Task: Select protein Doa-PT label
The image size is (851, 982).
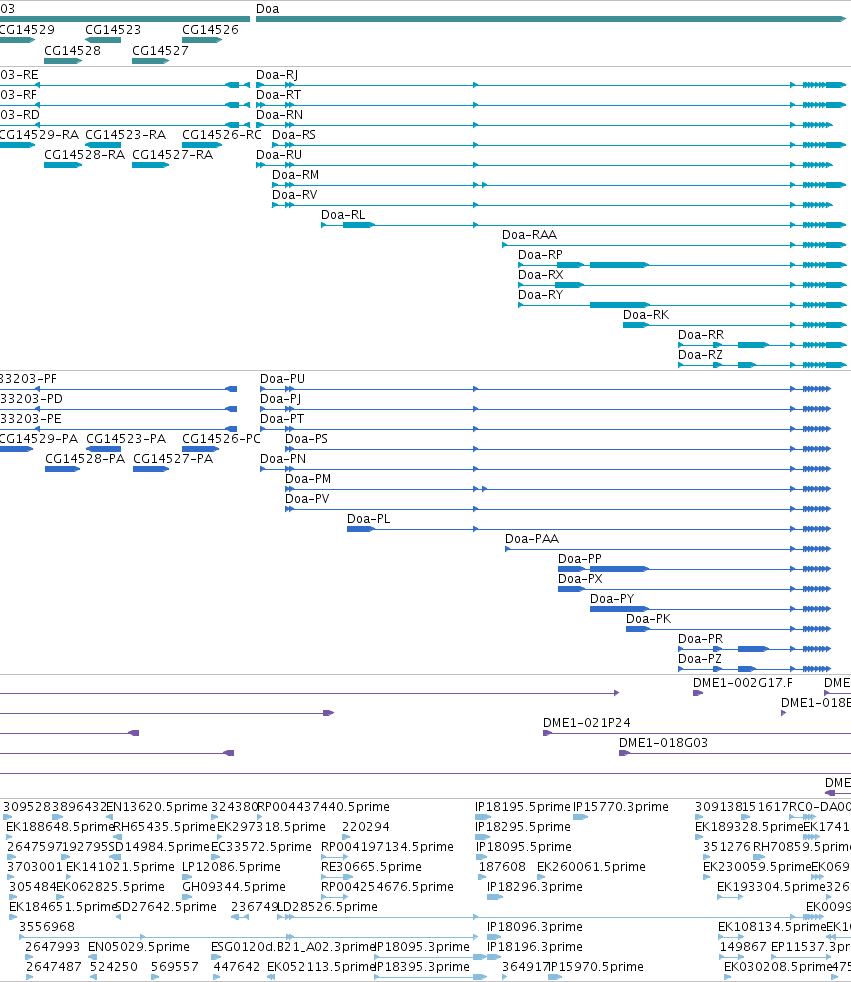Action: (282, 420)
